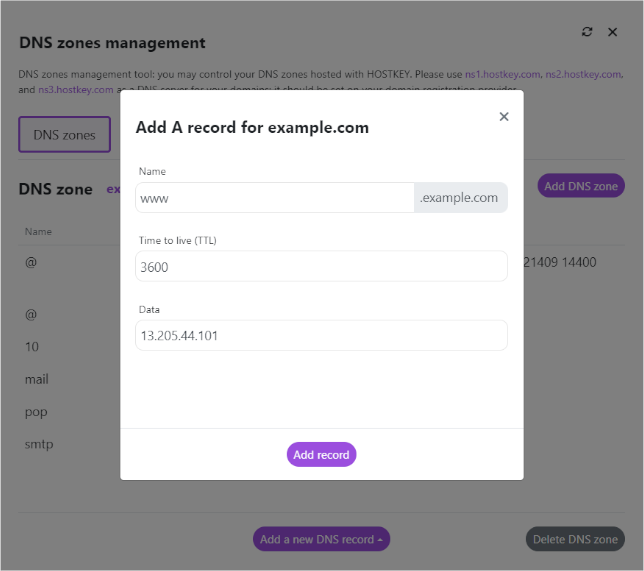Switch to the DNS zones tab
This screenshot has width=644, height=571.
coord(64,135)
